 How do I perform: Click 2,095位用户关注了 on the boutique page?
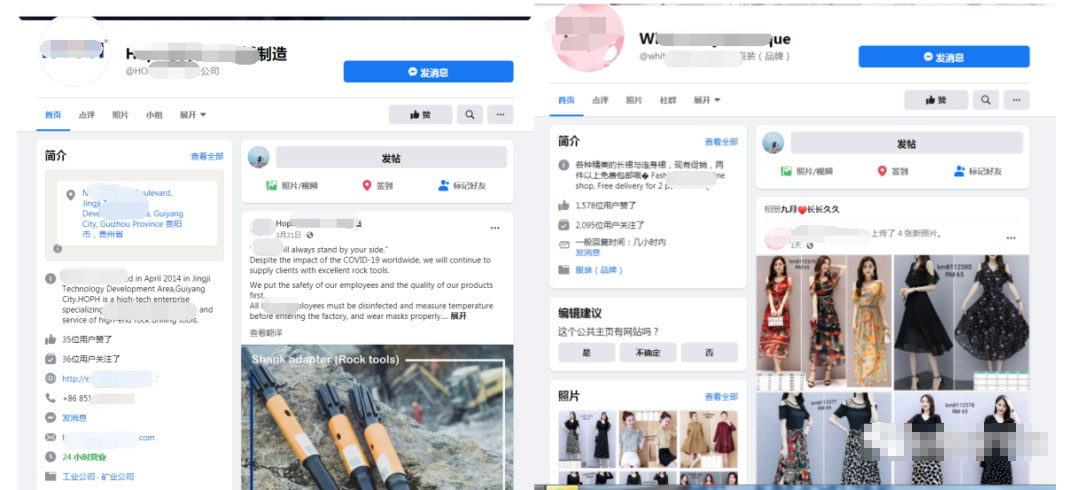pos(610,225)
